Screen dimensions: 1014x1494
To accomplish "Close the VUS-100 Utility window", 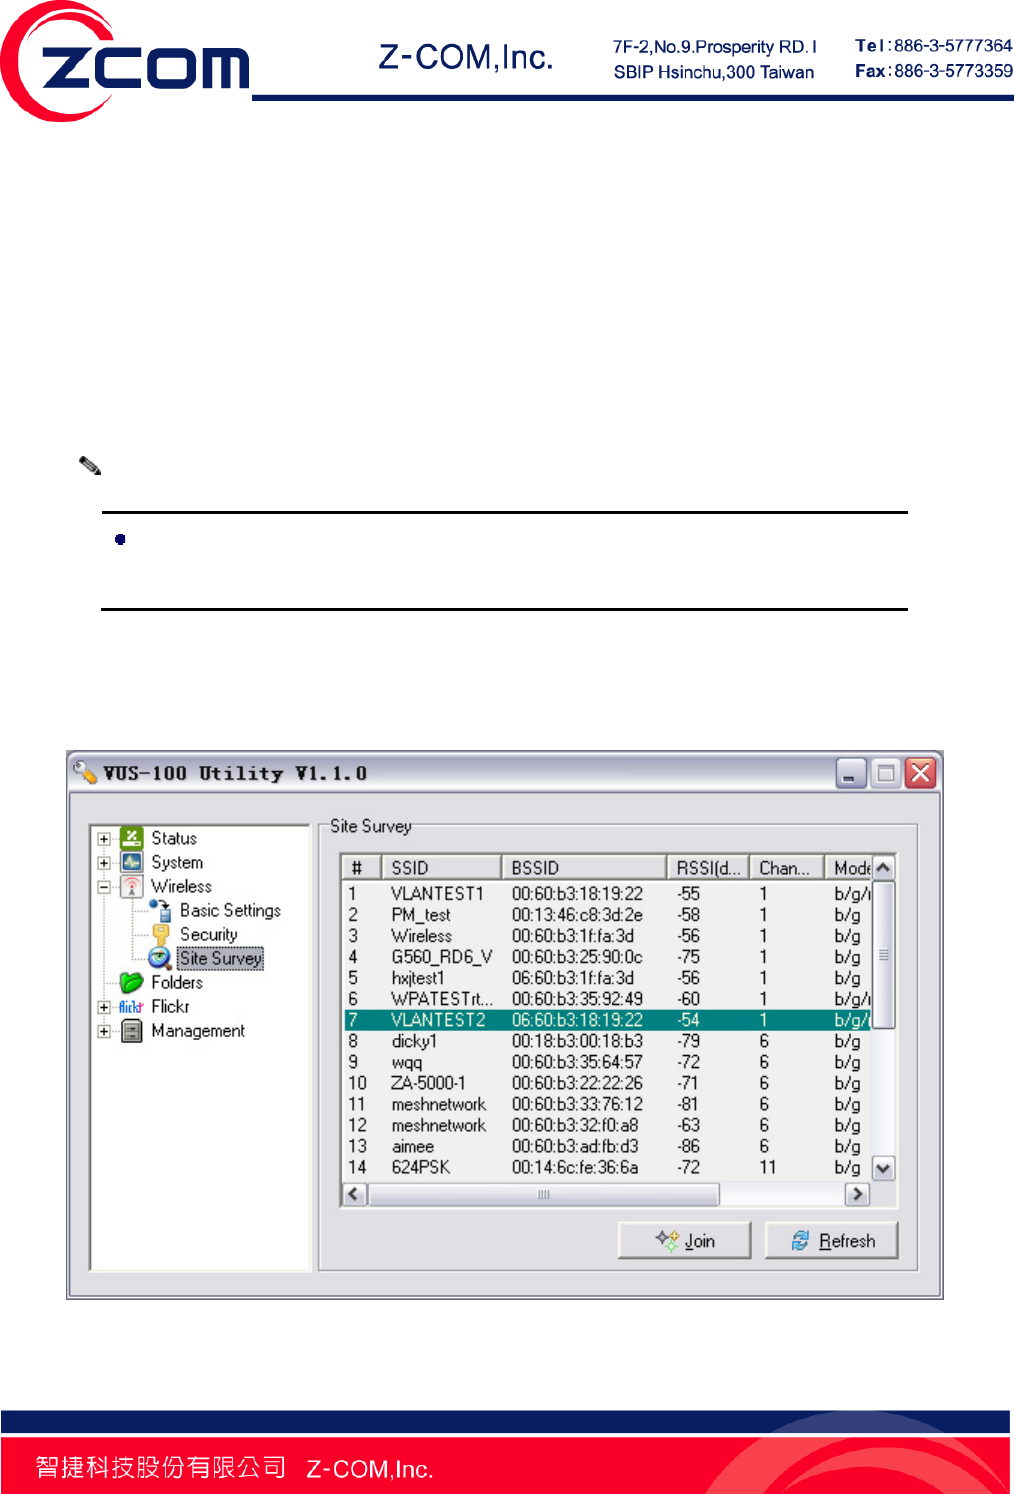I will (x=920, y=773).
